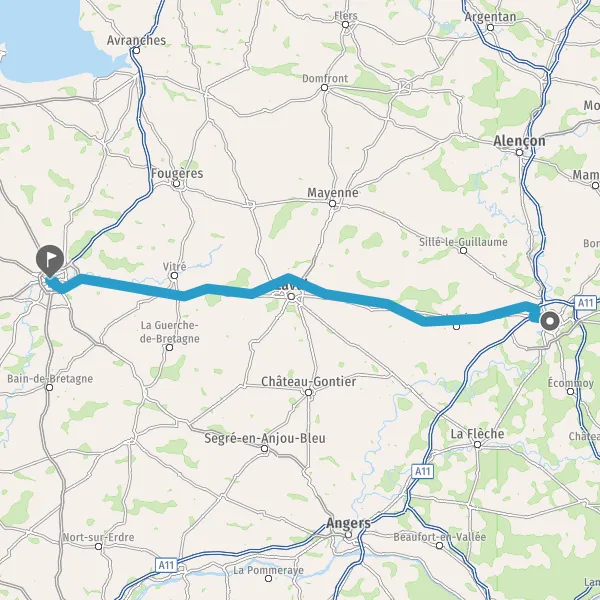Image resolution: width=600 pixels, height=600 pixels.
Task: Select the Vitré town marker
Action: pos(174,276)
